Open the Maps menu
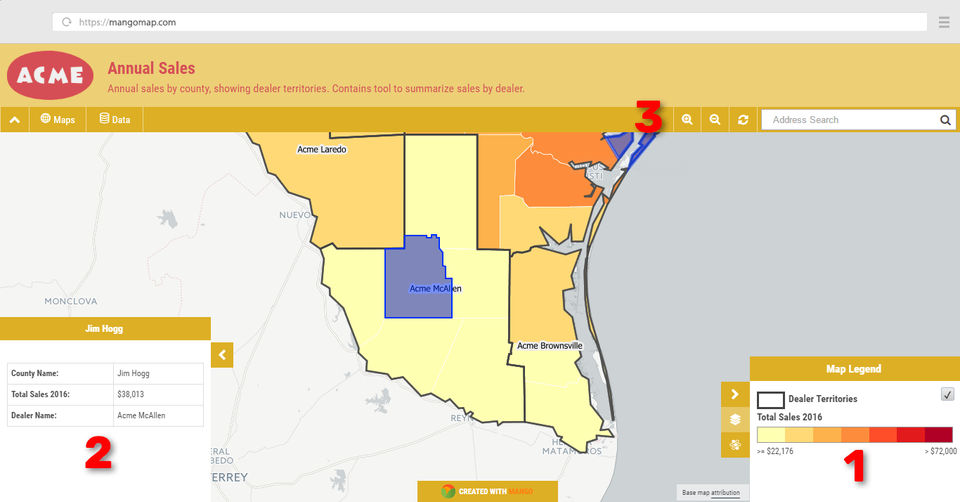 click(58, 119)
